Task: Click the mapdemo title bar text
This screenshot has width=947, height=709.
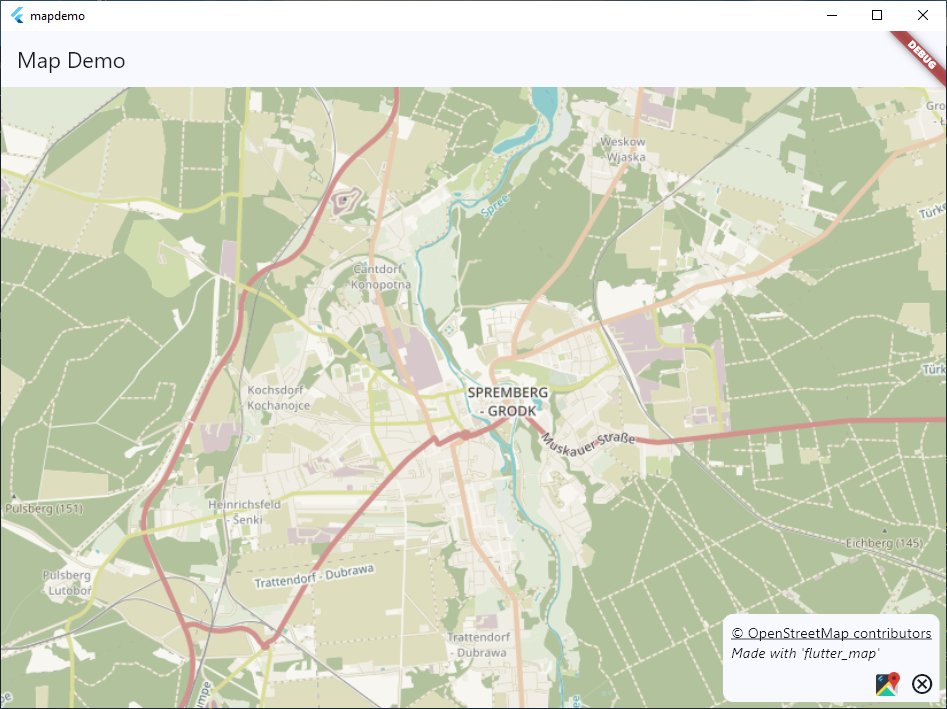Action: coord(58,15)
